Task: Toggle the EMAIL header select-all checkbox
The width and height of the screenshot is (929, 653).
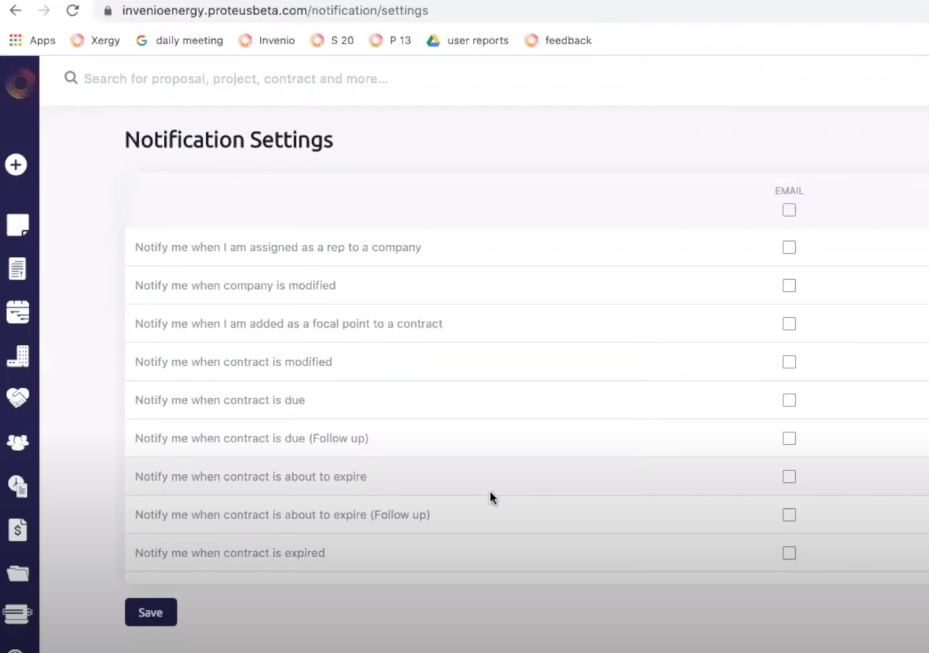Action: tap(789, 210)
